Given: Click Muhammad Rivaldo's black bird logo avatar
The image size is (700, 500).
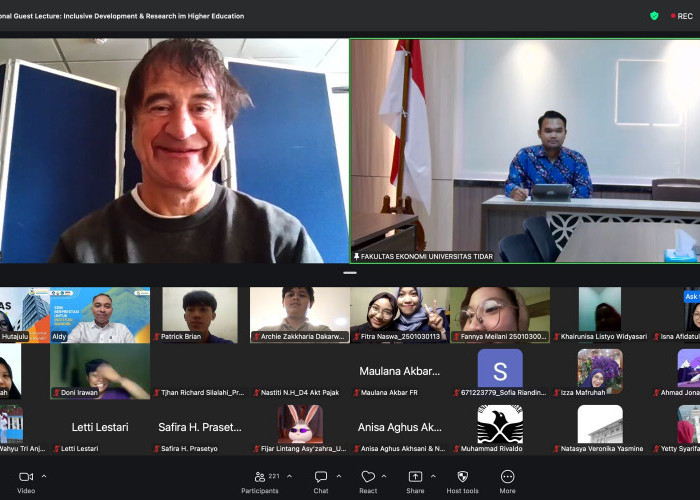Looking at the screenshot, I should coord(500,424).
